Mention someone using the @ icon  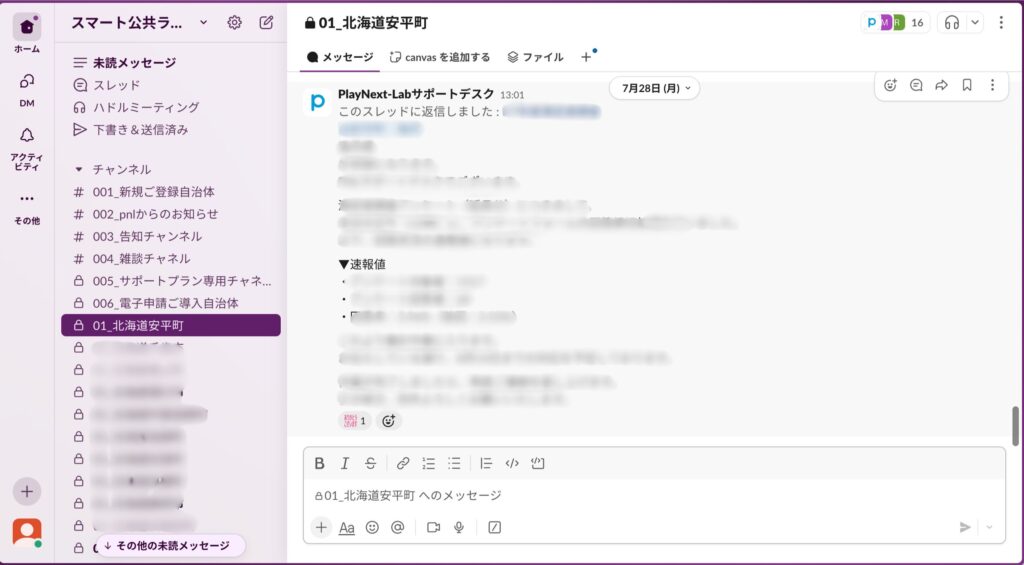click(398, 527)
